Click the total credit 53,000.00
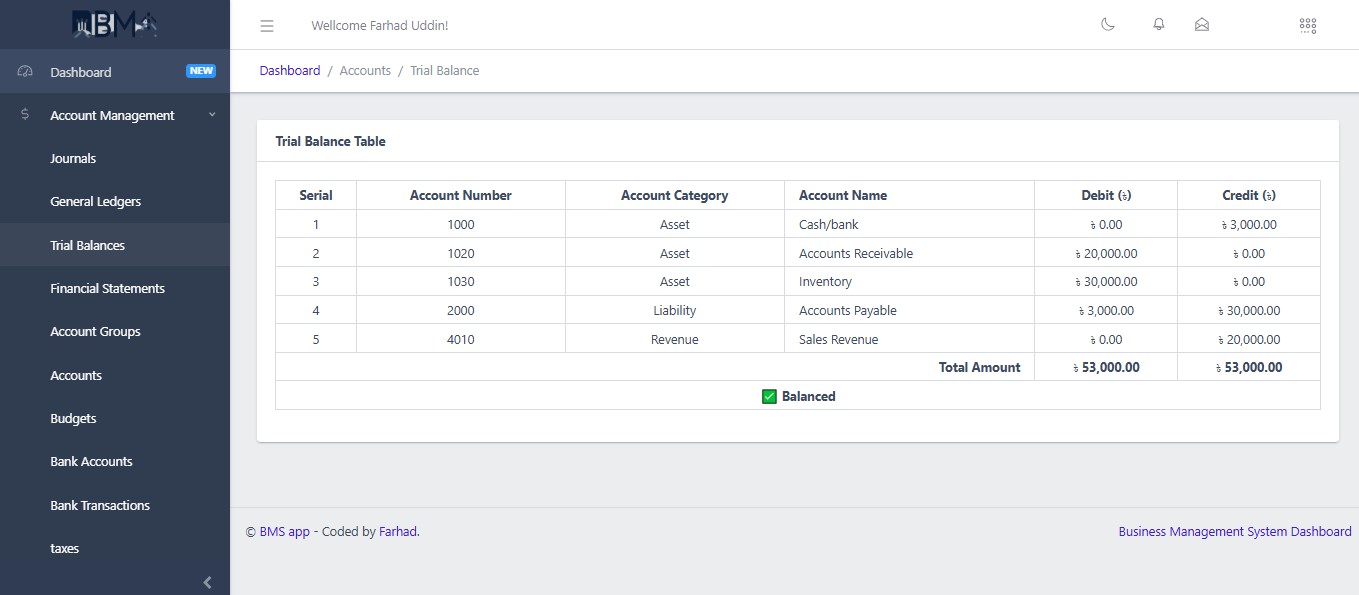 [1249, 368]
